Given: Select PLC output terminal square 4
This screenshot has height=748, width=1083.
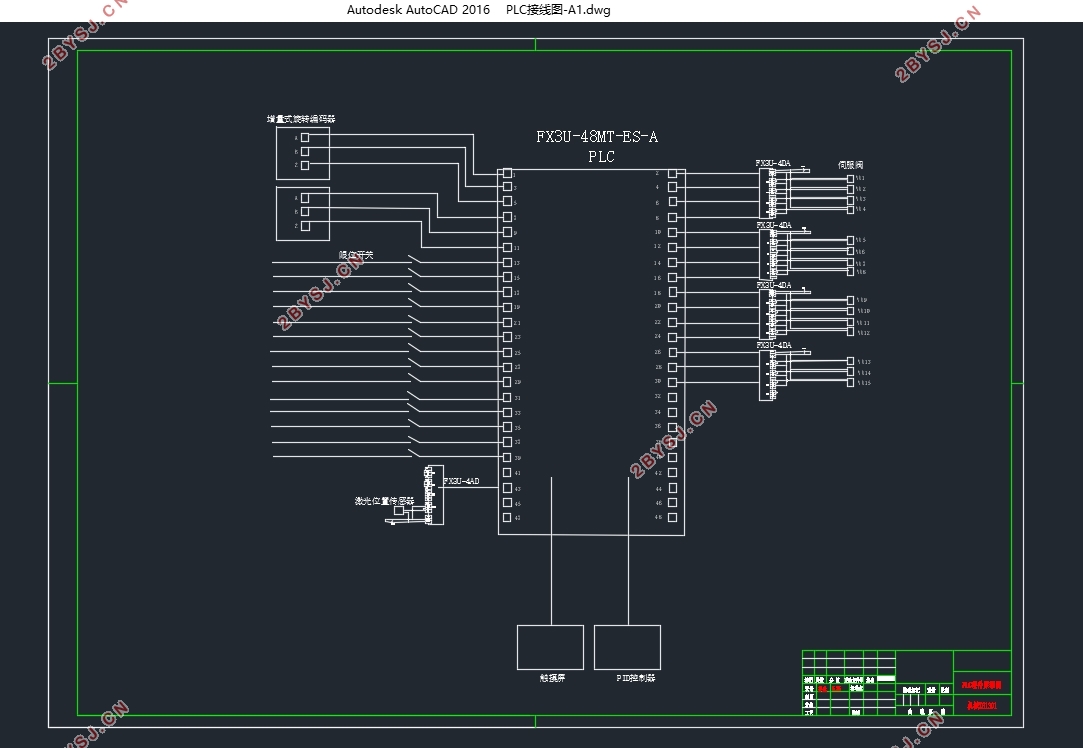Looking at the screenshot, I should point(673,187).
